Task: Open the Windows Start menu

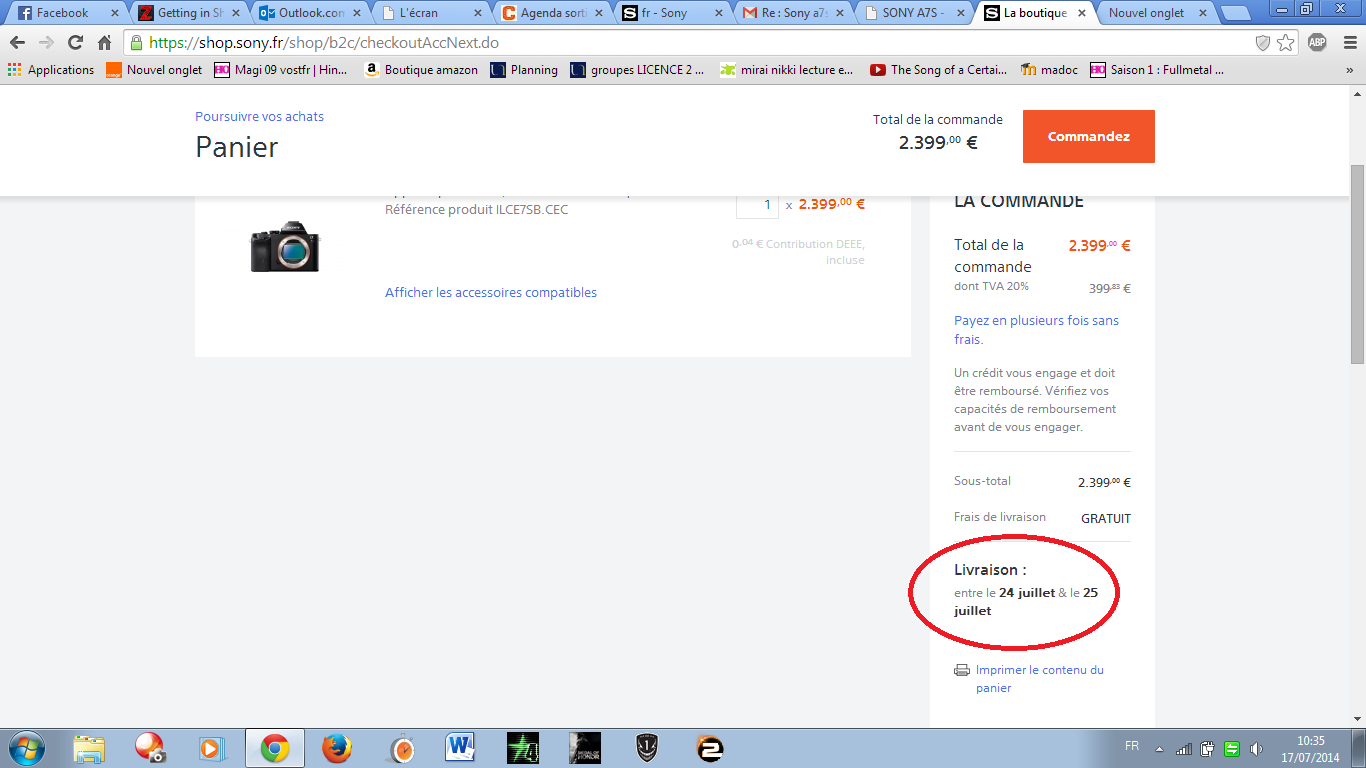Action: point(25,748)
